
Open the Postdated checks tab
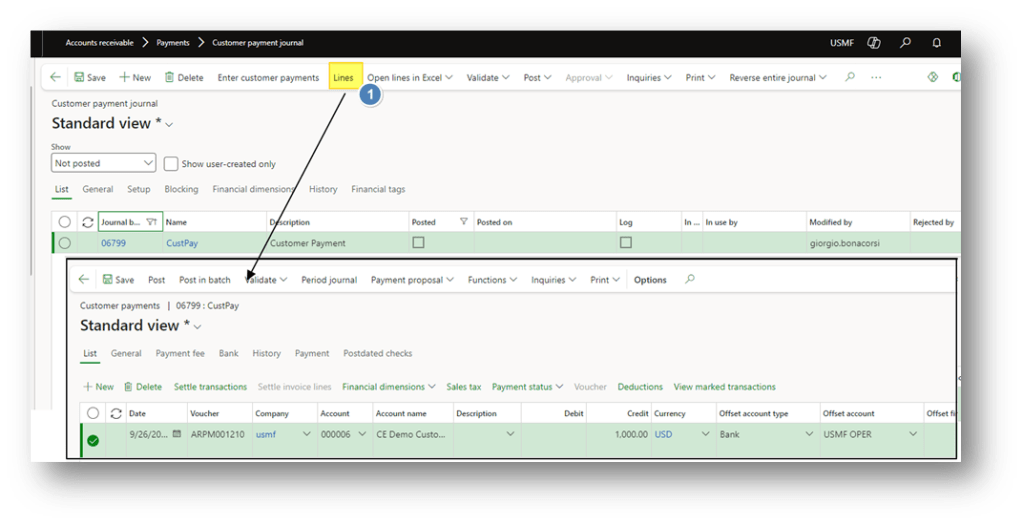pos(377,353)
